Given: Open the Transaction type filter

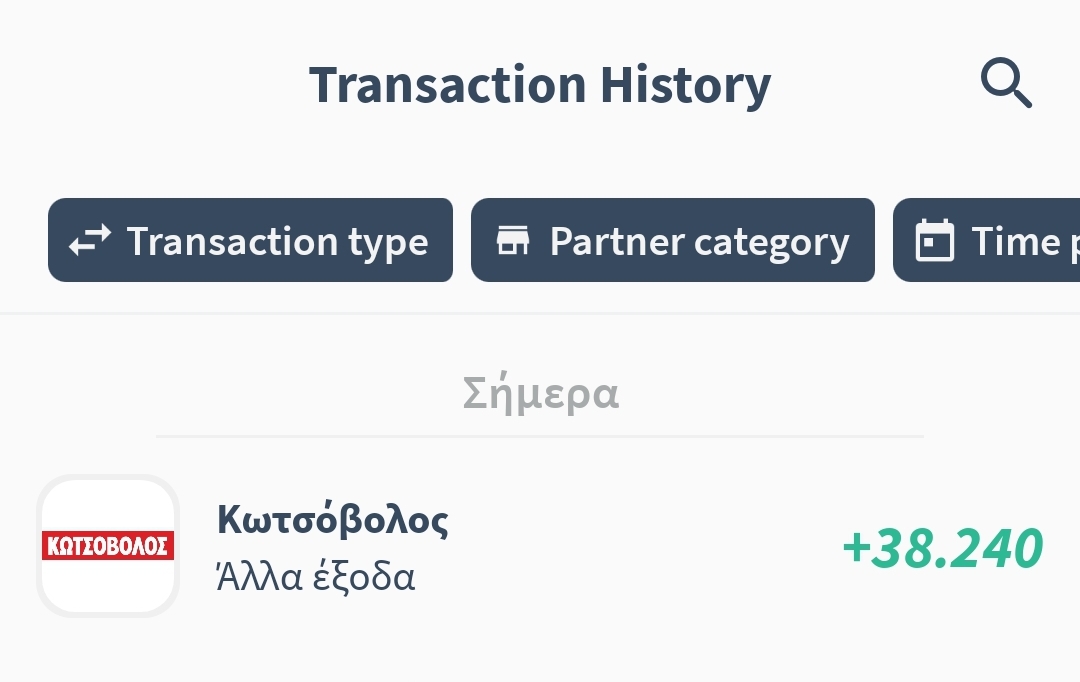Looking at the screenshot, I should point(251,240).
